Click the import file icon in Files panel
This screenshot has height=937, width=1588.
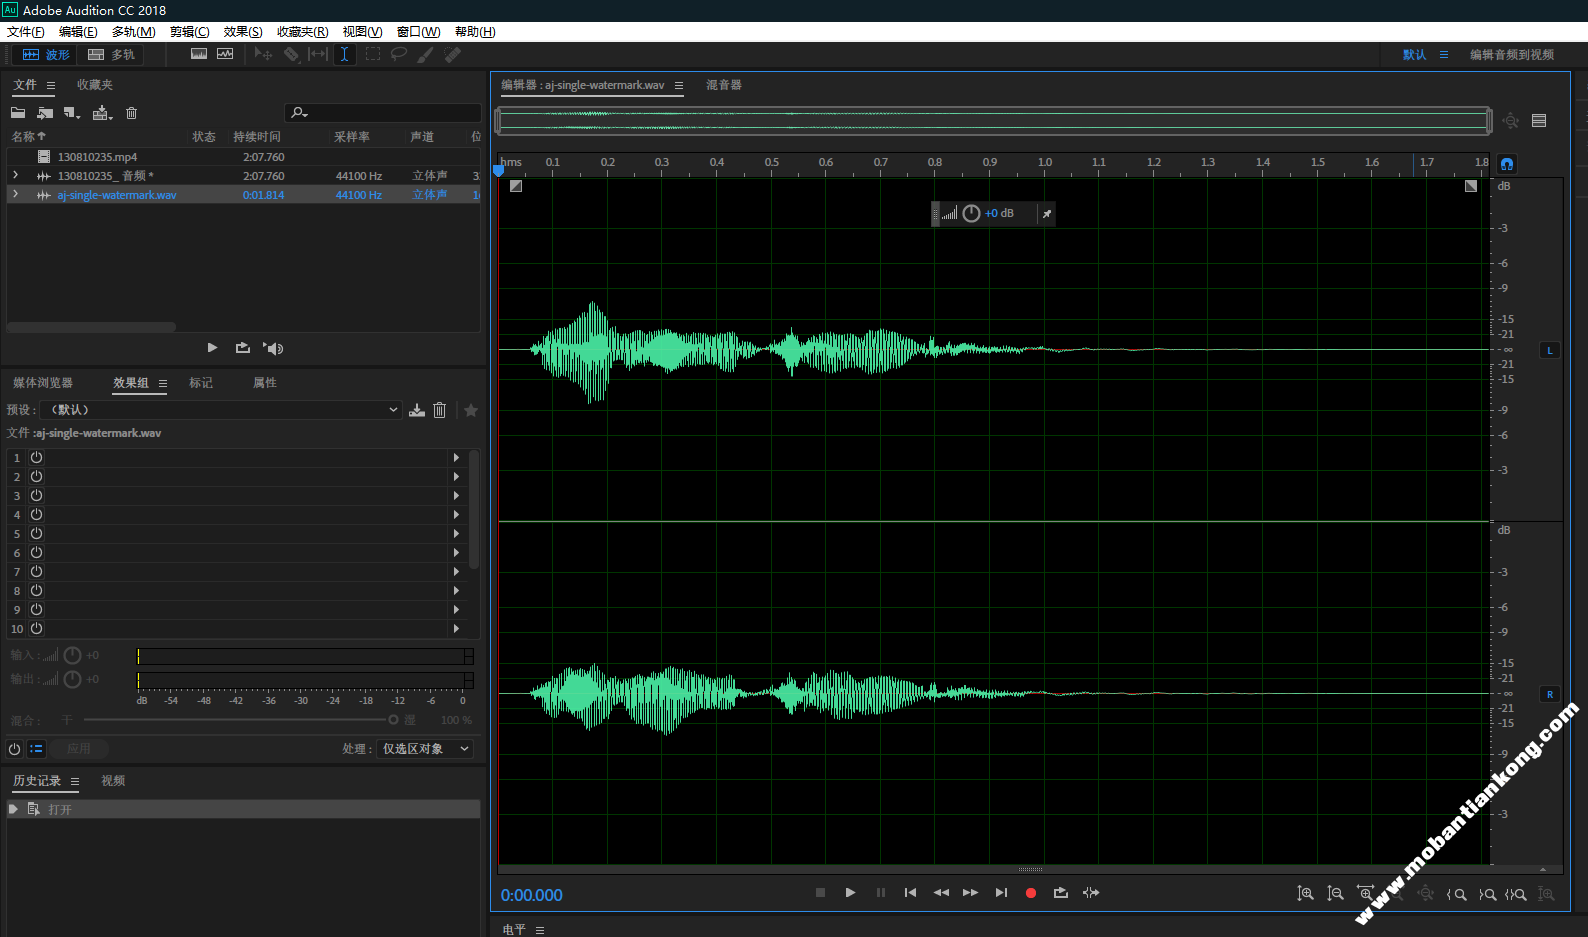click(x=45, y=113)
